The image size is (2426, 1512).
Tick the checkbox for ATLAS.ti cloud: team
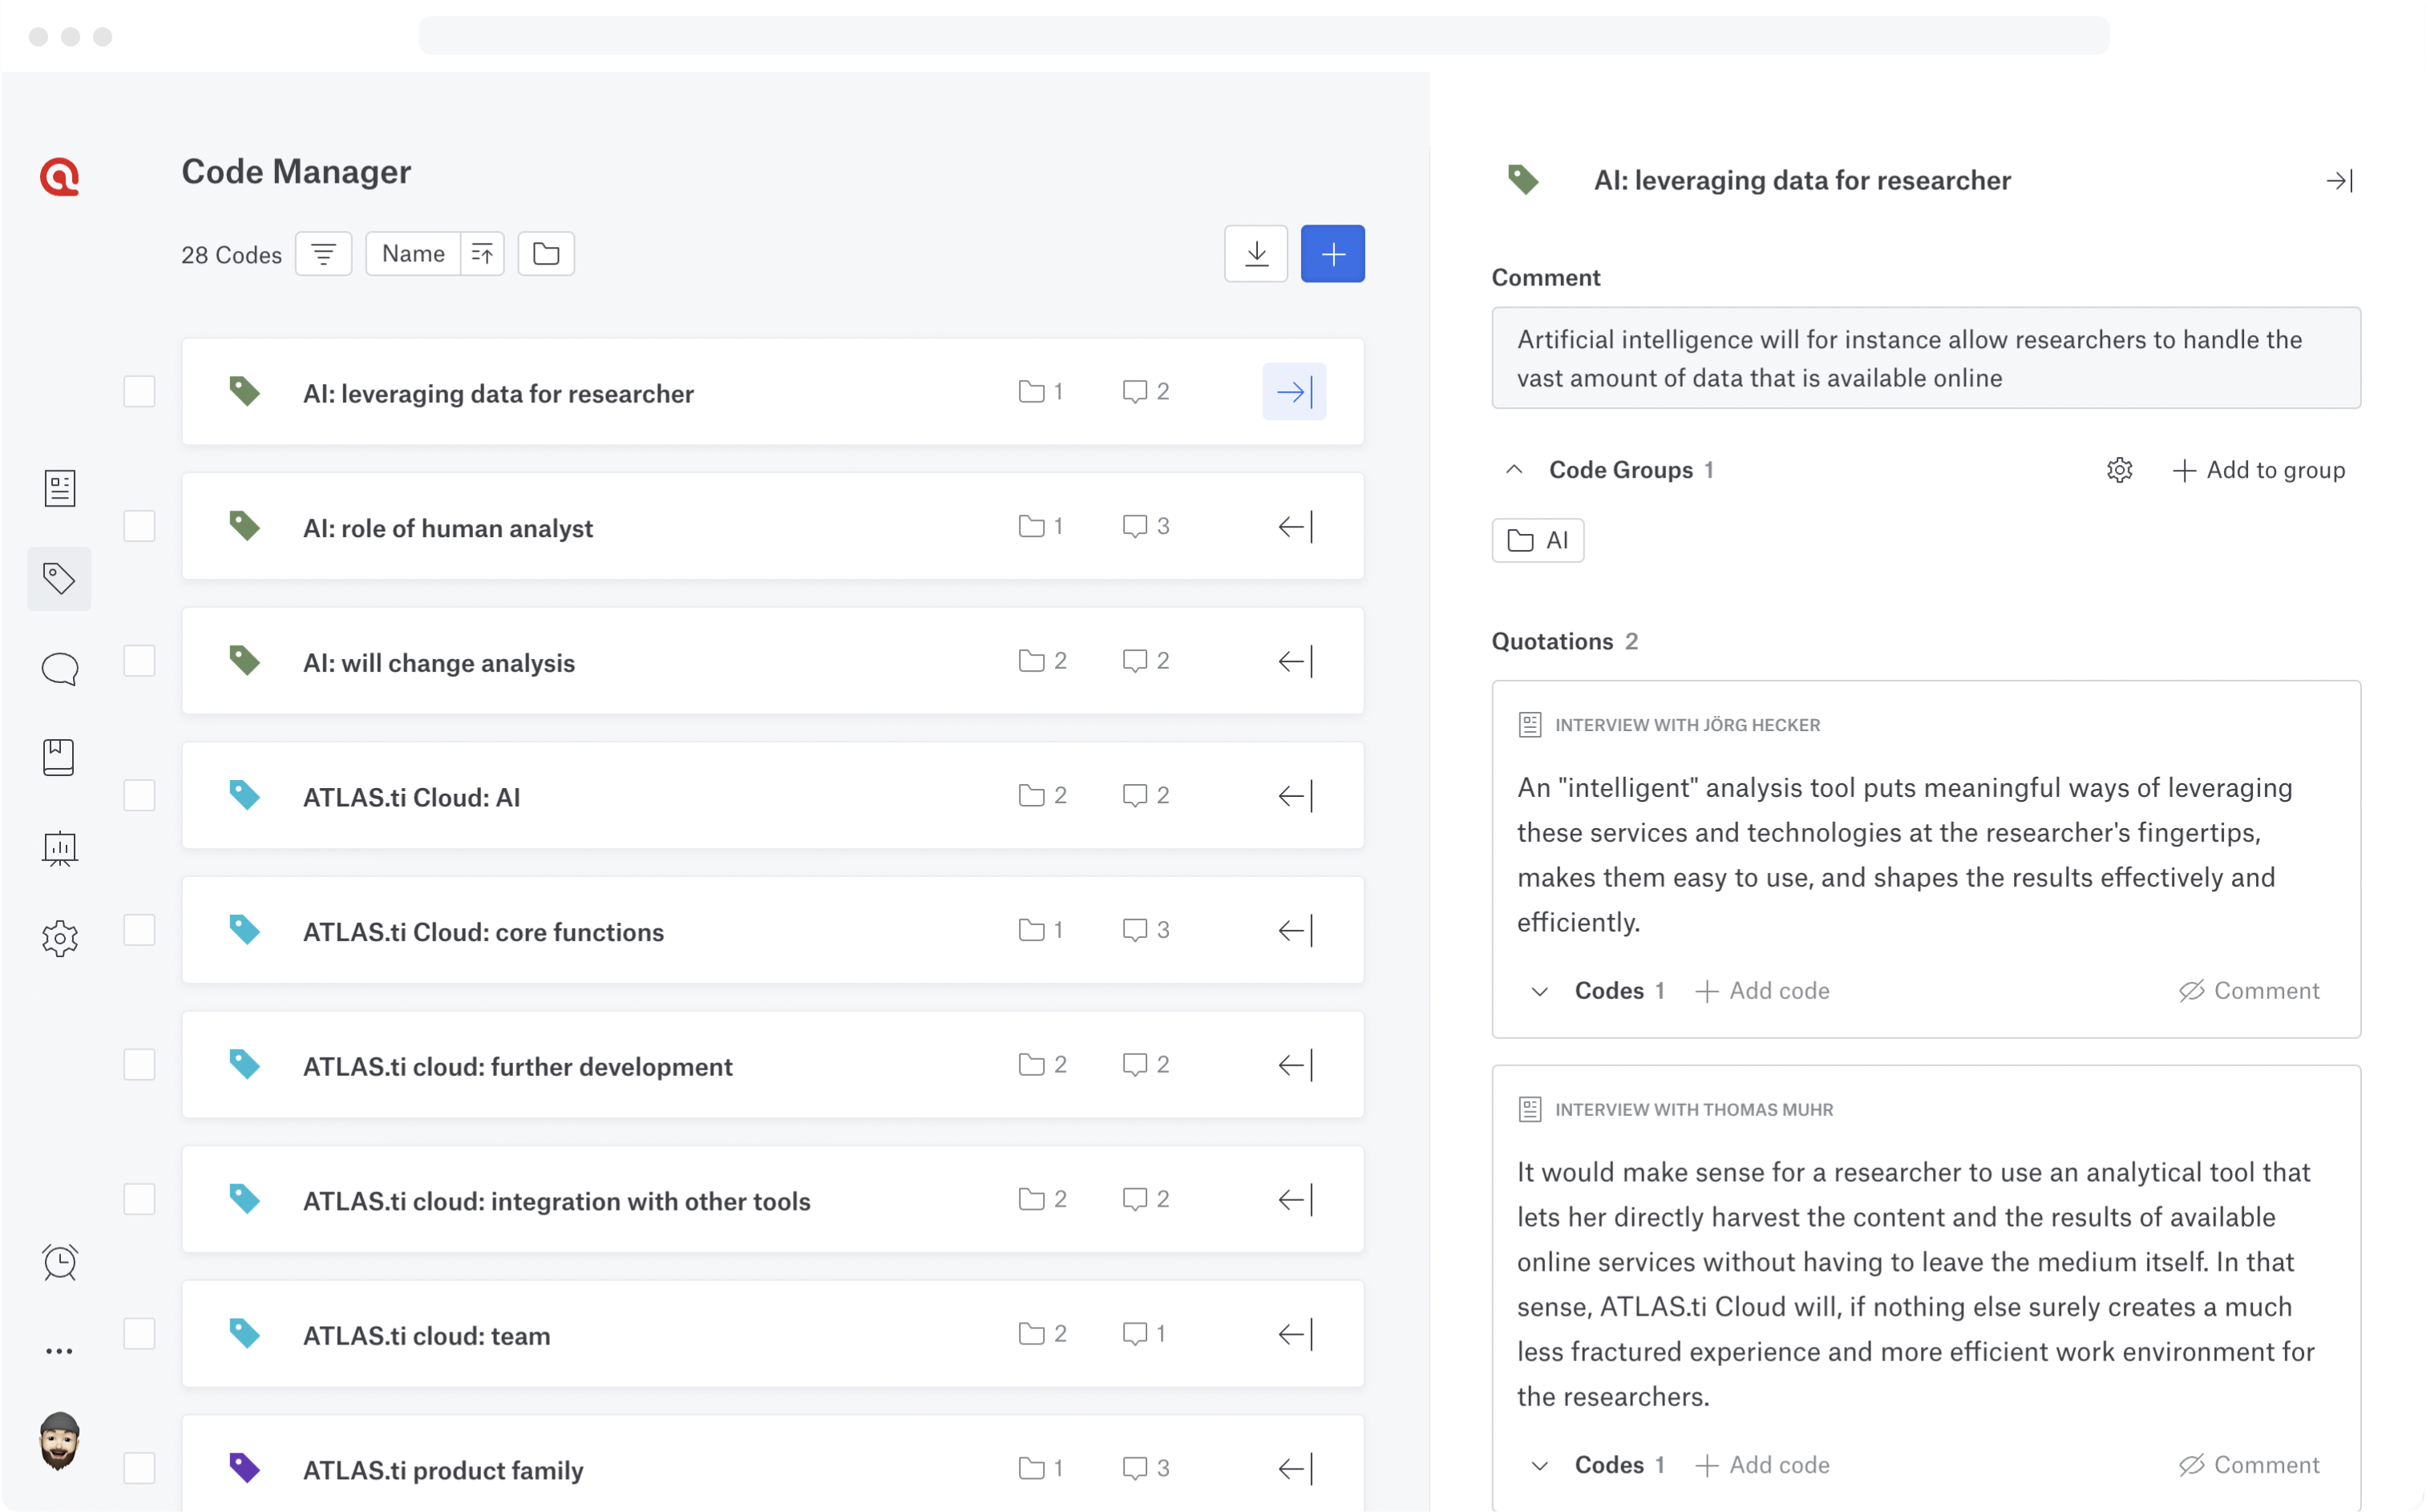(x=139, y=1334)
